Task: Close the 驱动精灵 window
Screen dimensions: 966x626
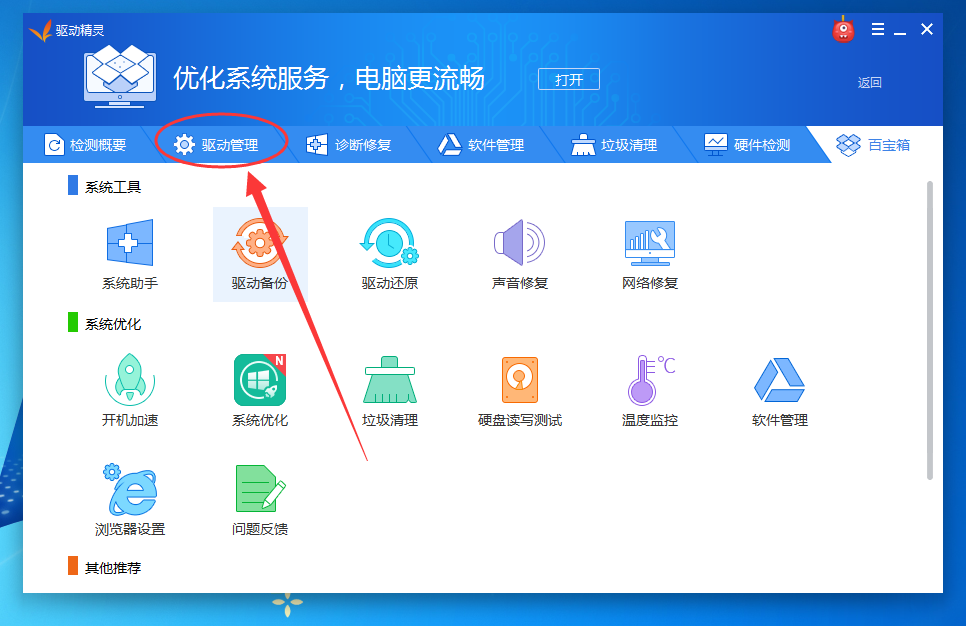Action: click(927, 29)
